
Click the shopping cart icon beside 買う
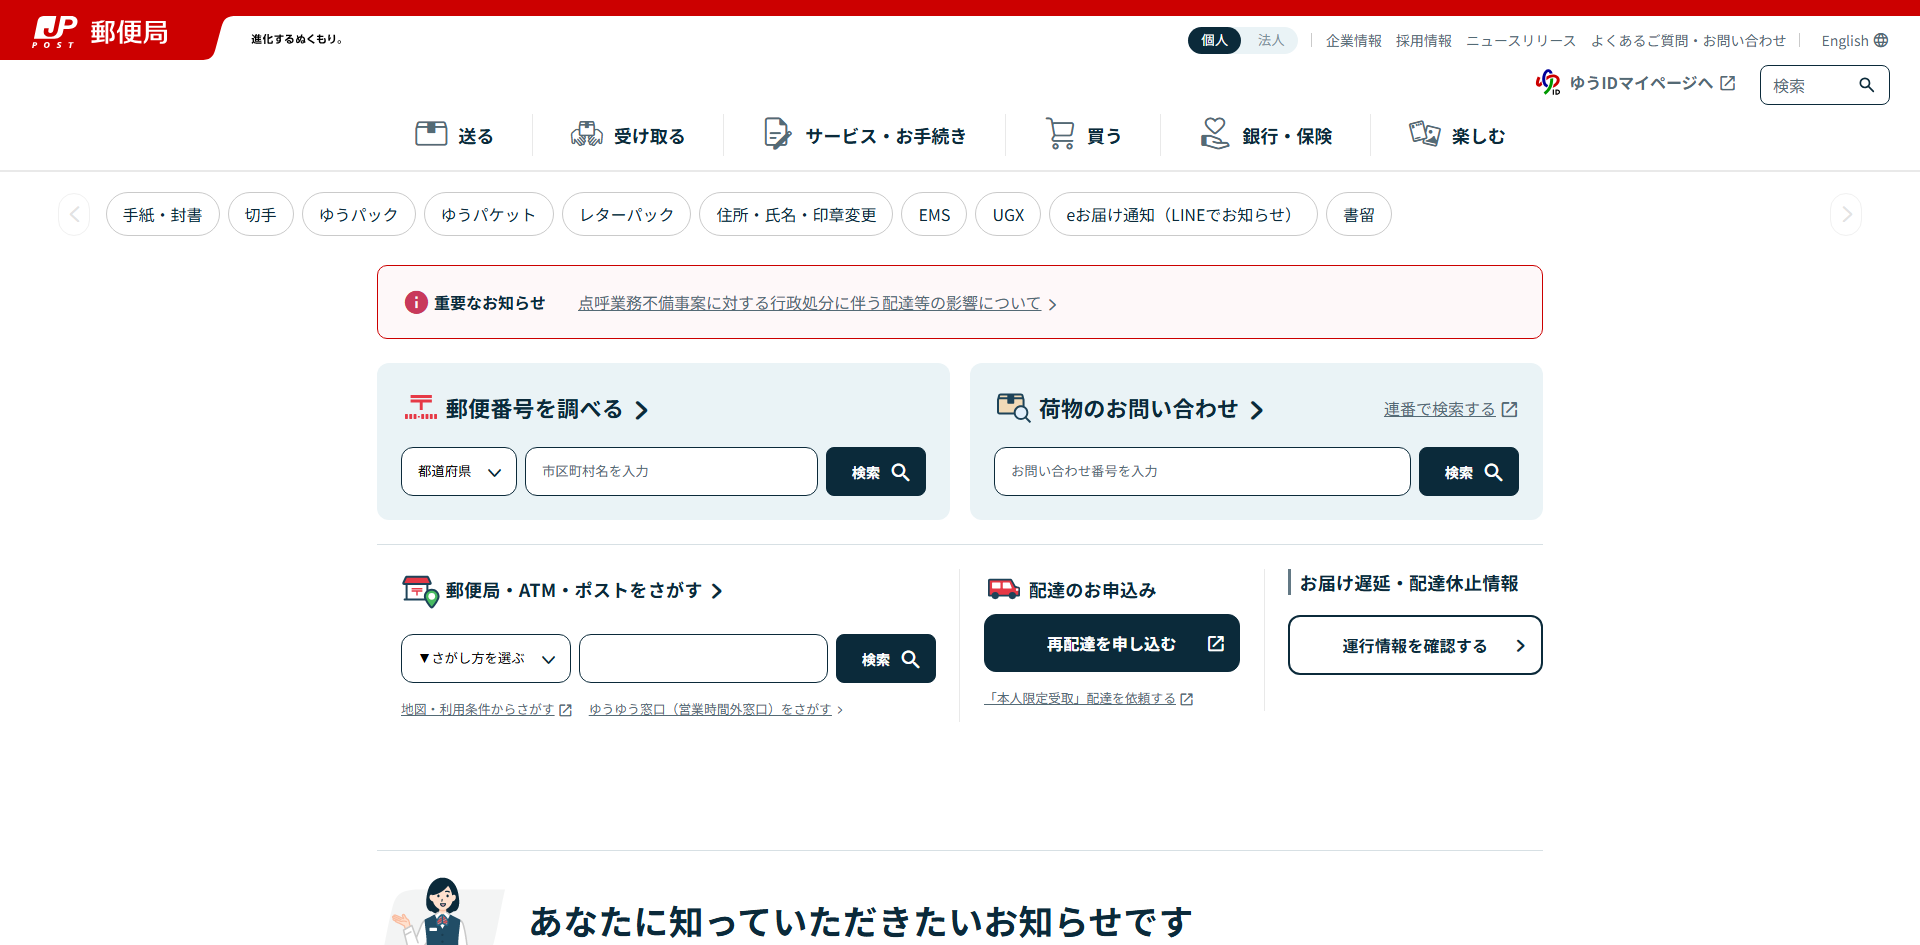pyautogui.click(x=1060, y=133)
